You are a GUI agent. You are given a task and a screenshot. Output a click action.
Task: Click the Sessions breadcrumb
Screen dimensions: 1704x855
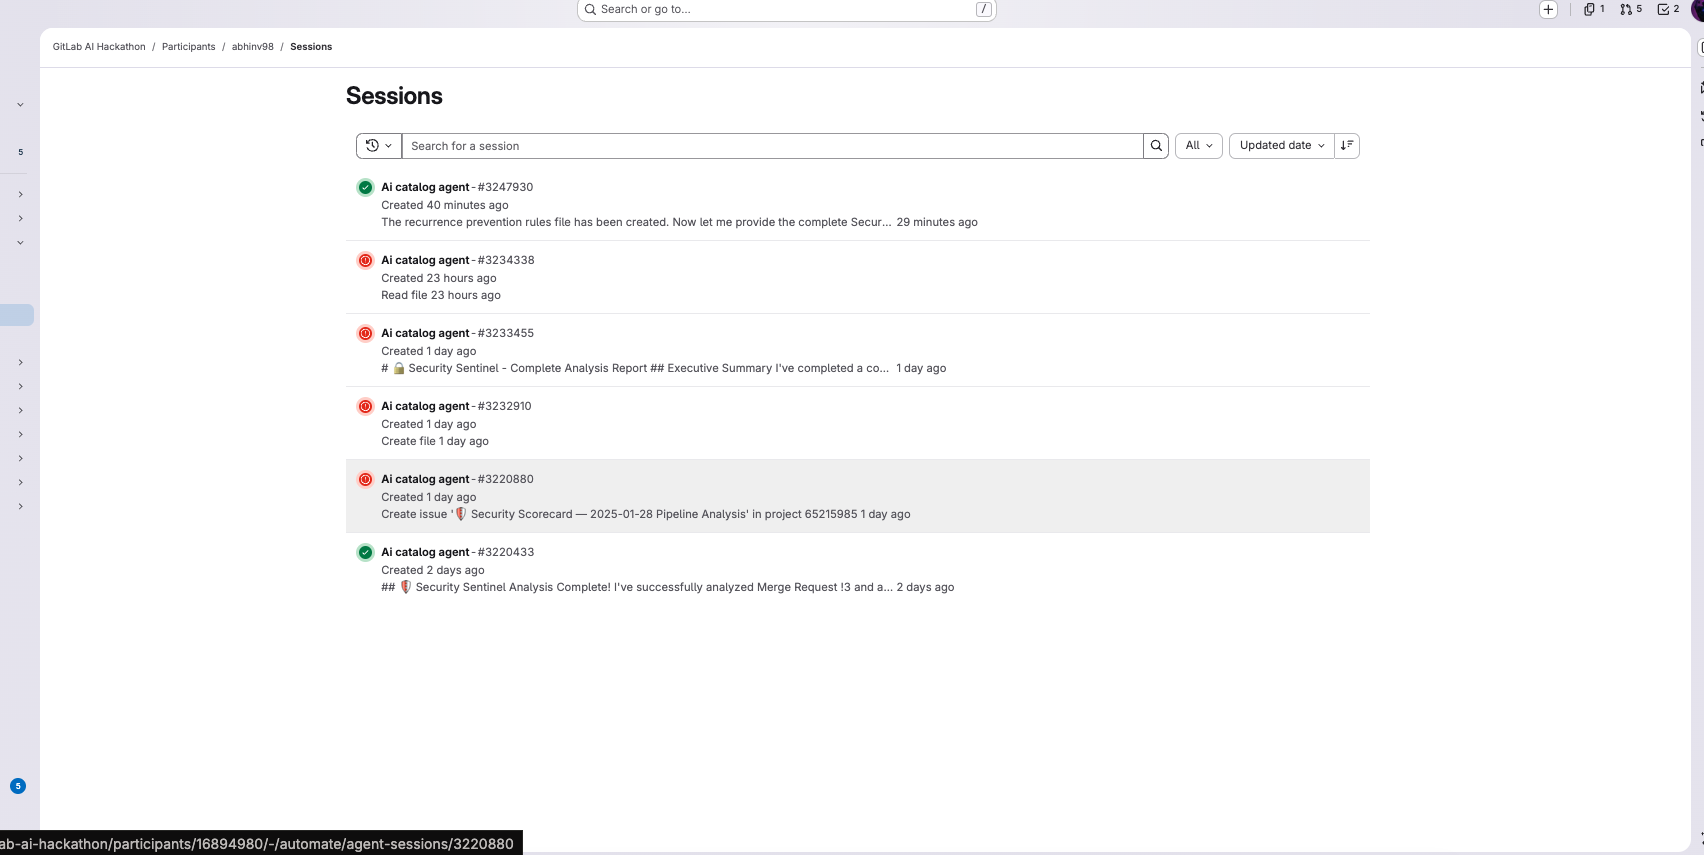point(311,47)
